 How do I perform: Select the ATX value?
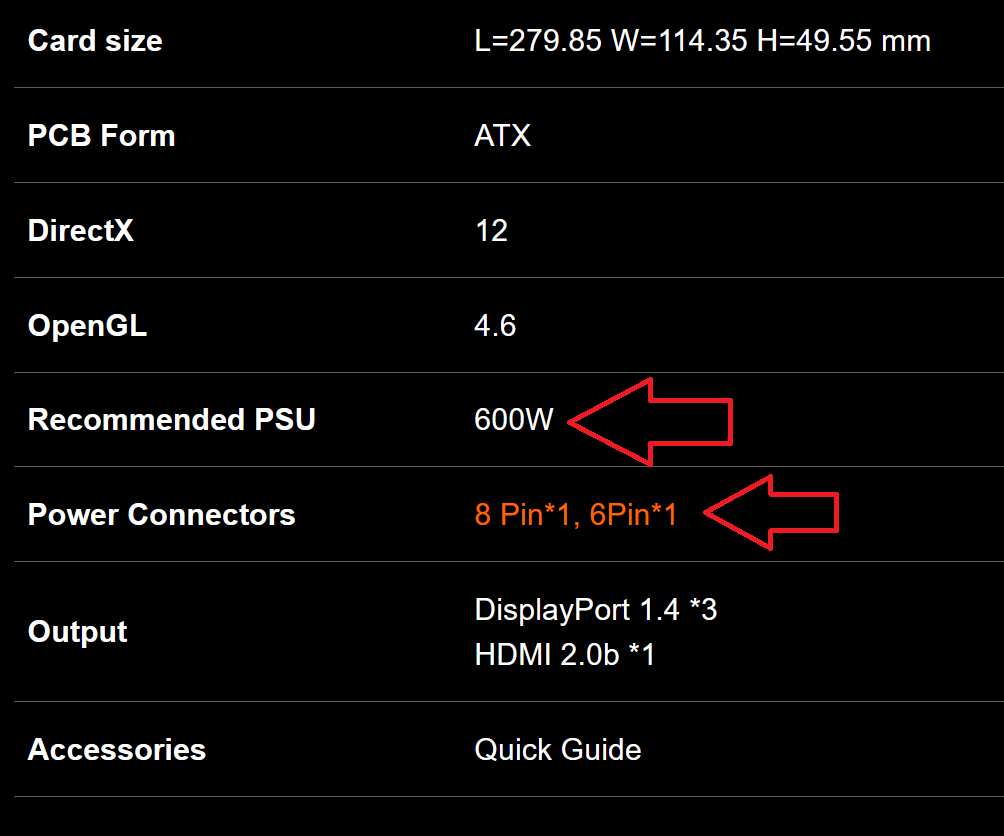[x=503, y=136]
